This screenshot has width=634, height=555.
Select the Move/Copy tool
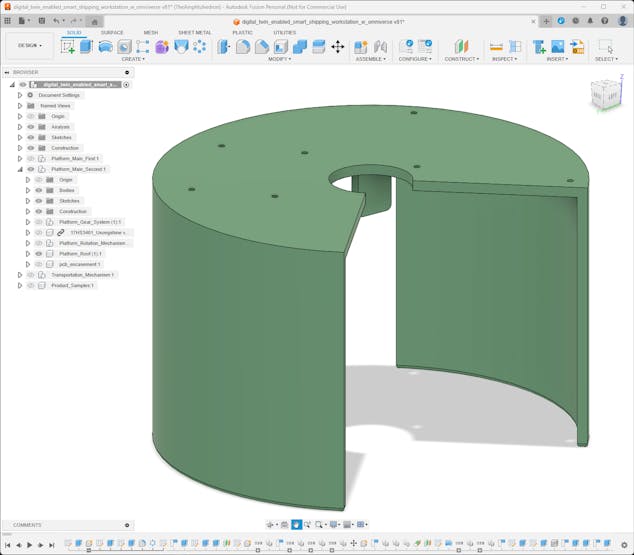pyautogui.click(x=337, y=46)
